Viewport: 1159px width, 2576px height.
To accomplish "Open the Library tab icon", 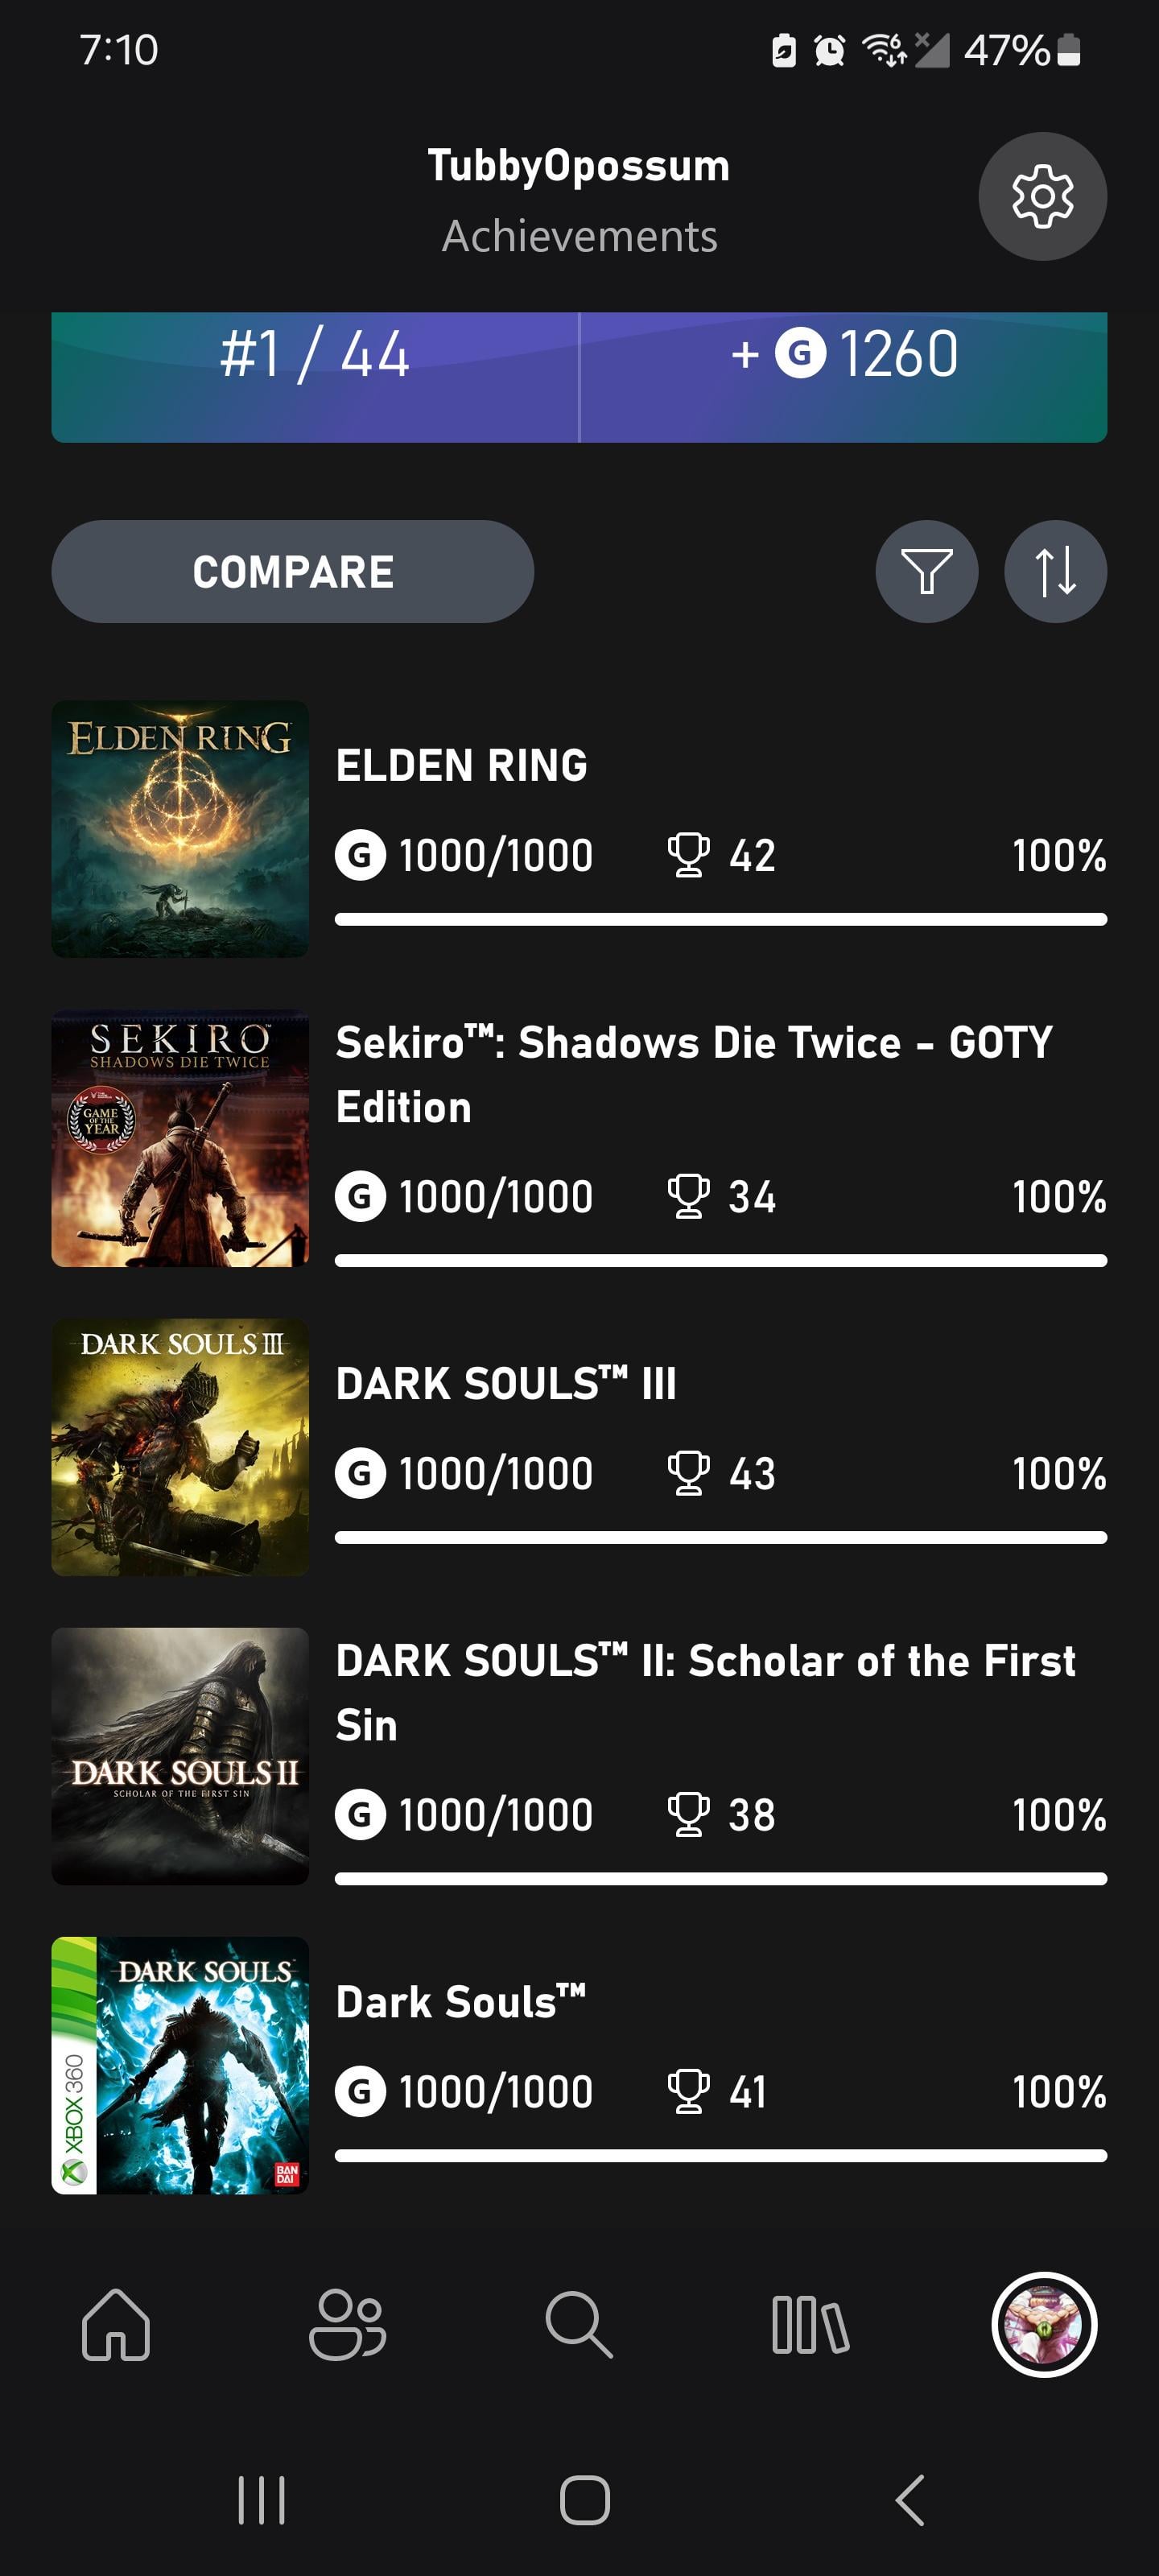I will (811, 2325).
